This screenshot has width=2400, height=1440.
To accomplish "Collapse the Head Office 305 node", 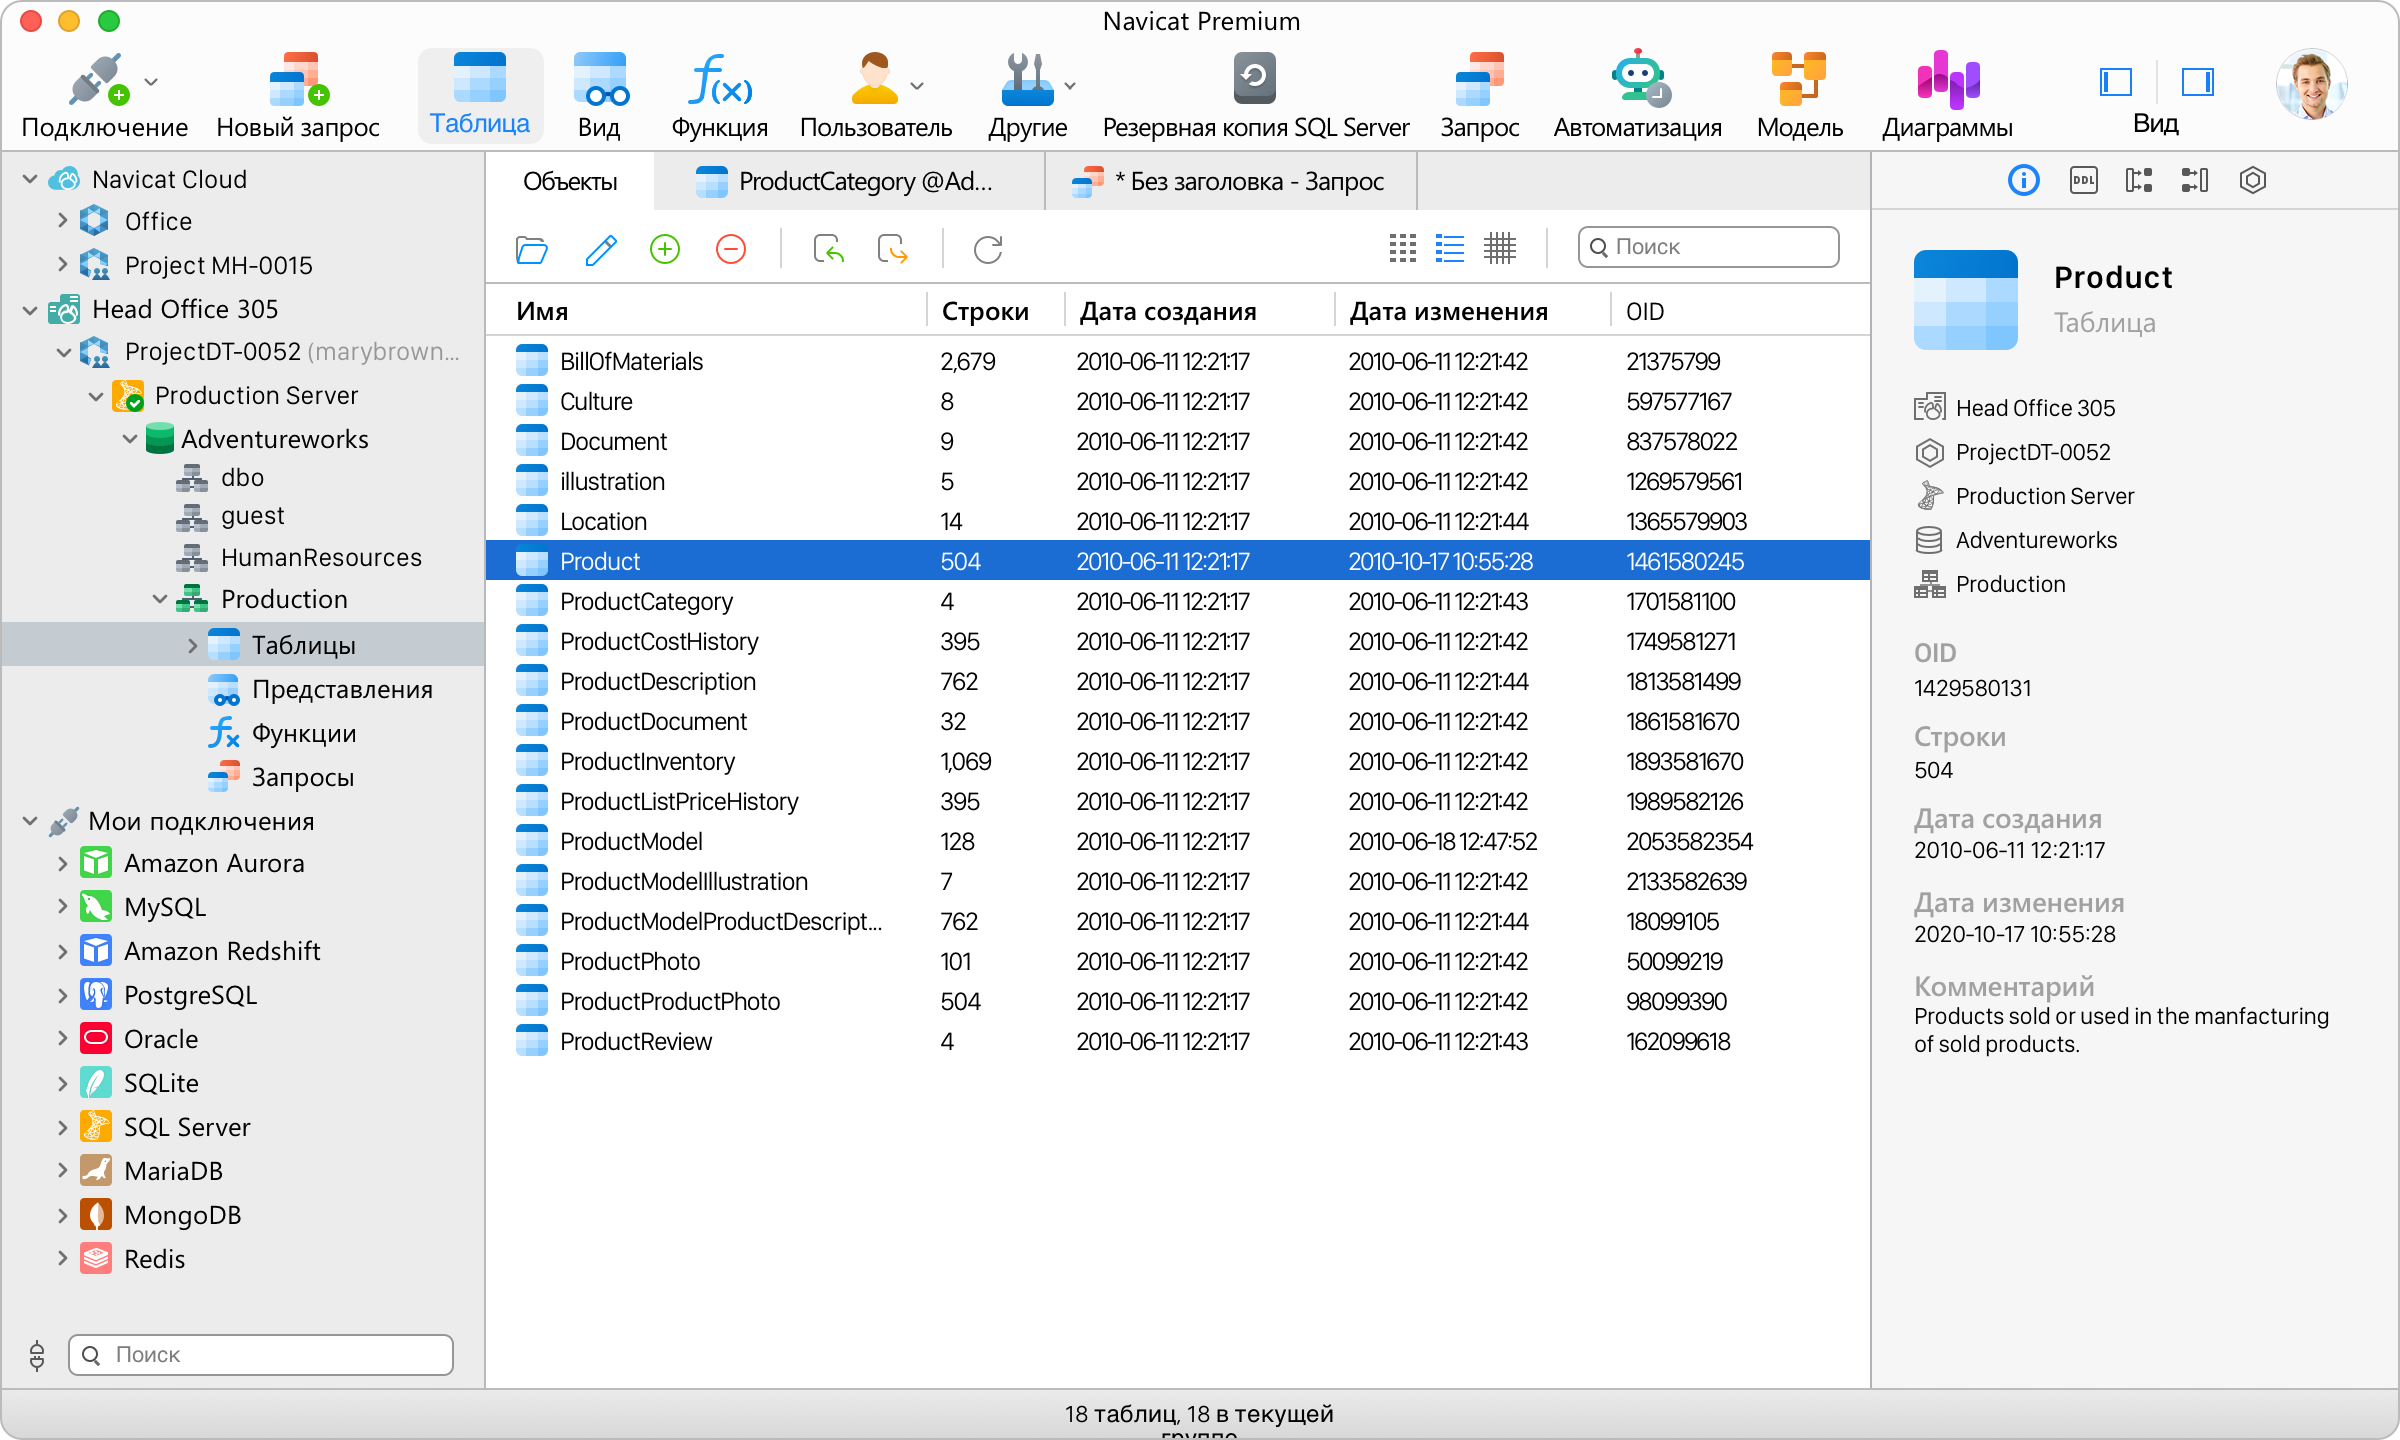I will (x=30, y=310).
